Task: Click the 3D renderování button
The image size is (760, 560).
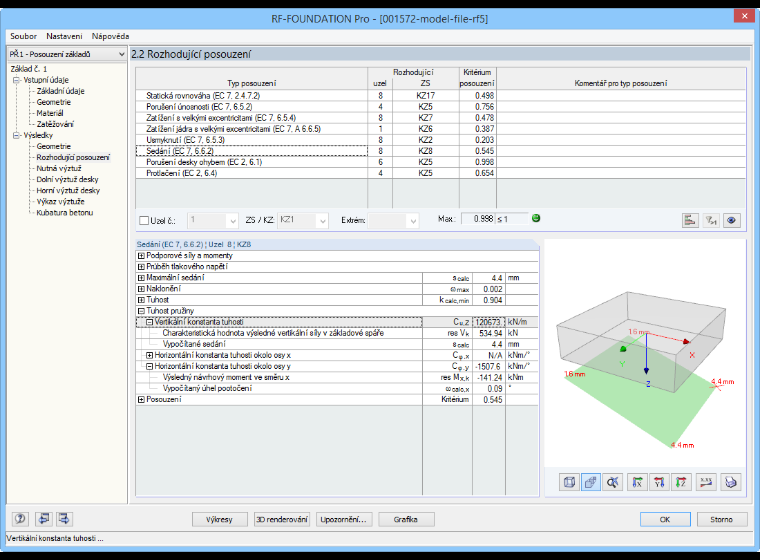Action: pos(282,519)
